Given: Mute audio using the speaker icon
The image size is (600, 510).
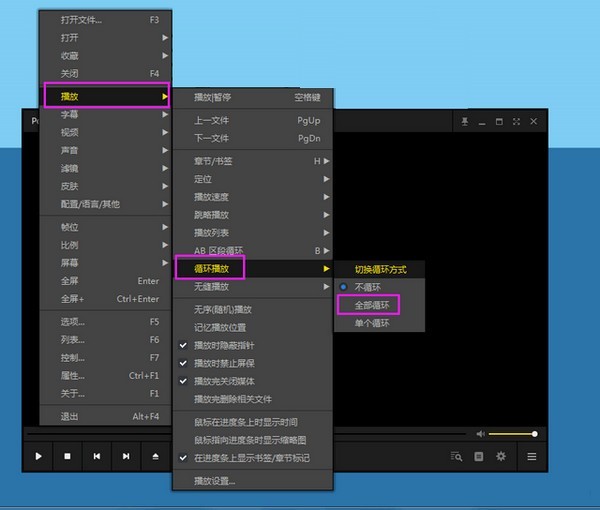Looking at the screenshot, I should 481,434.
